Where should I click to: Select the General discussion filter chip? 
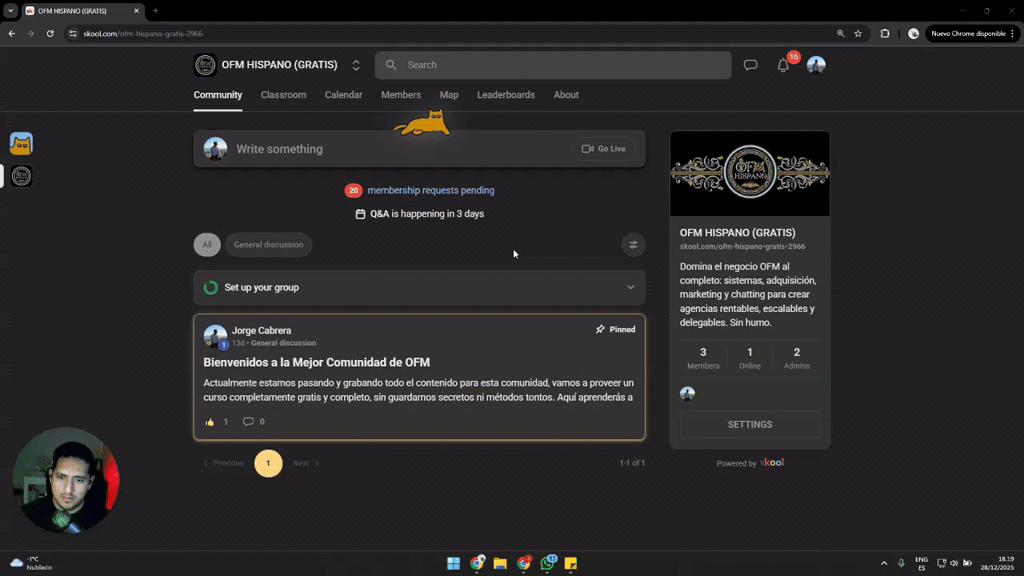268,245
